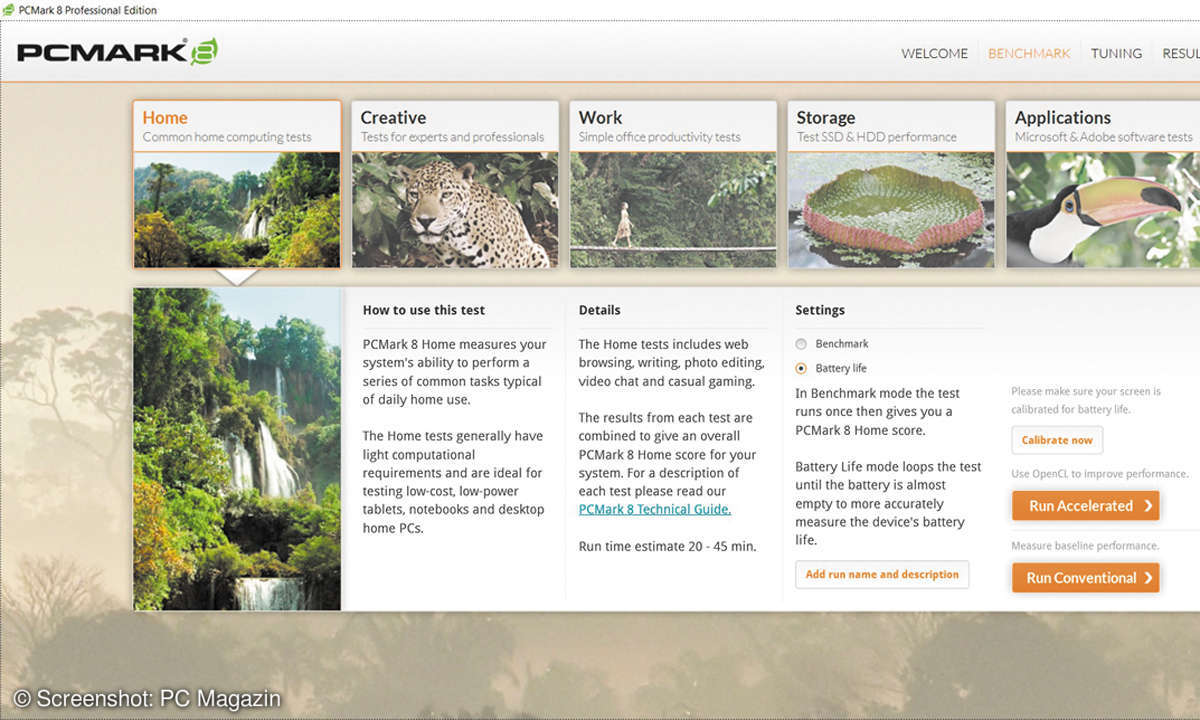Click the Calibrate now button
This screenshot has height=720, width=1200.
click(x=1057, y=440)
